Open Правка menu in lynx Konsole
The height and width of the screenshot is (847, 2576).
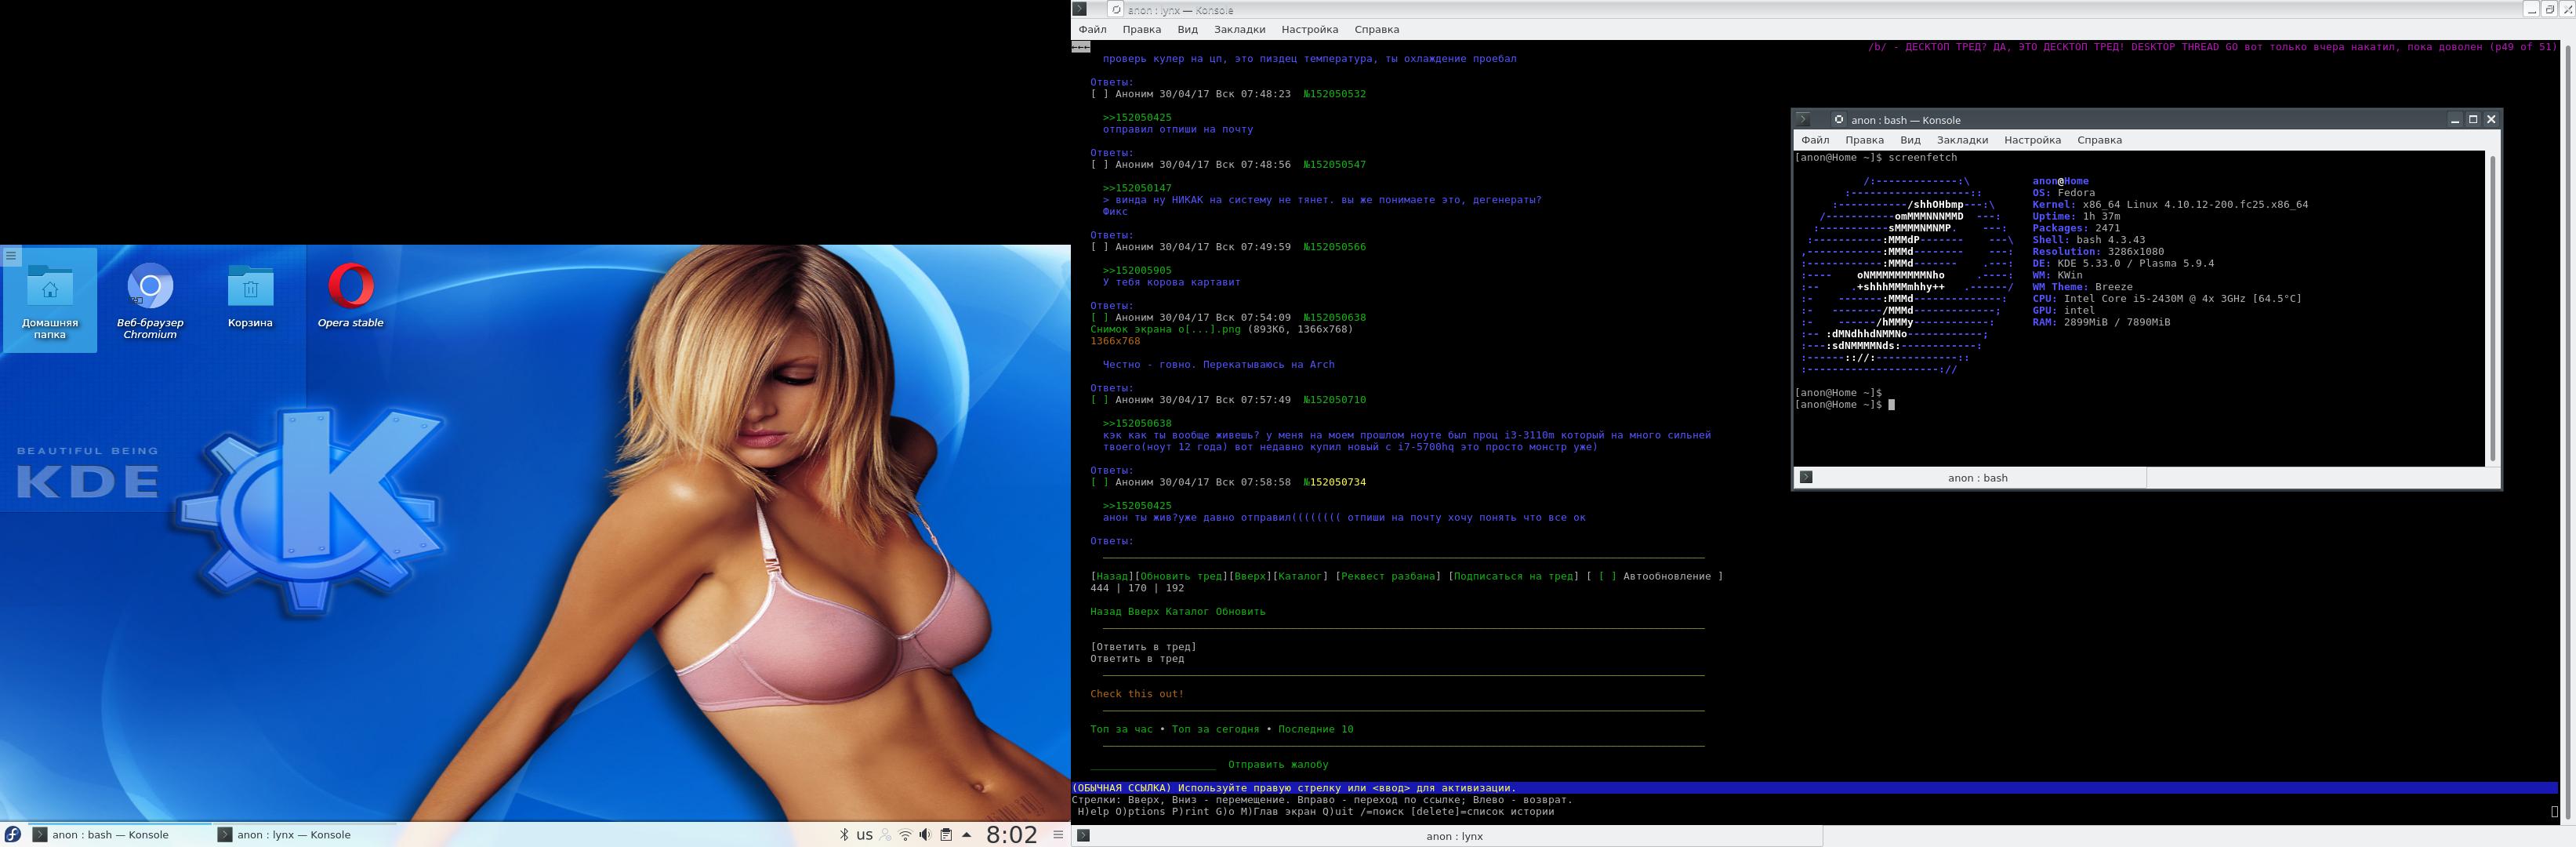1141,30
